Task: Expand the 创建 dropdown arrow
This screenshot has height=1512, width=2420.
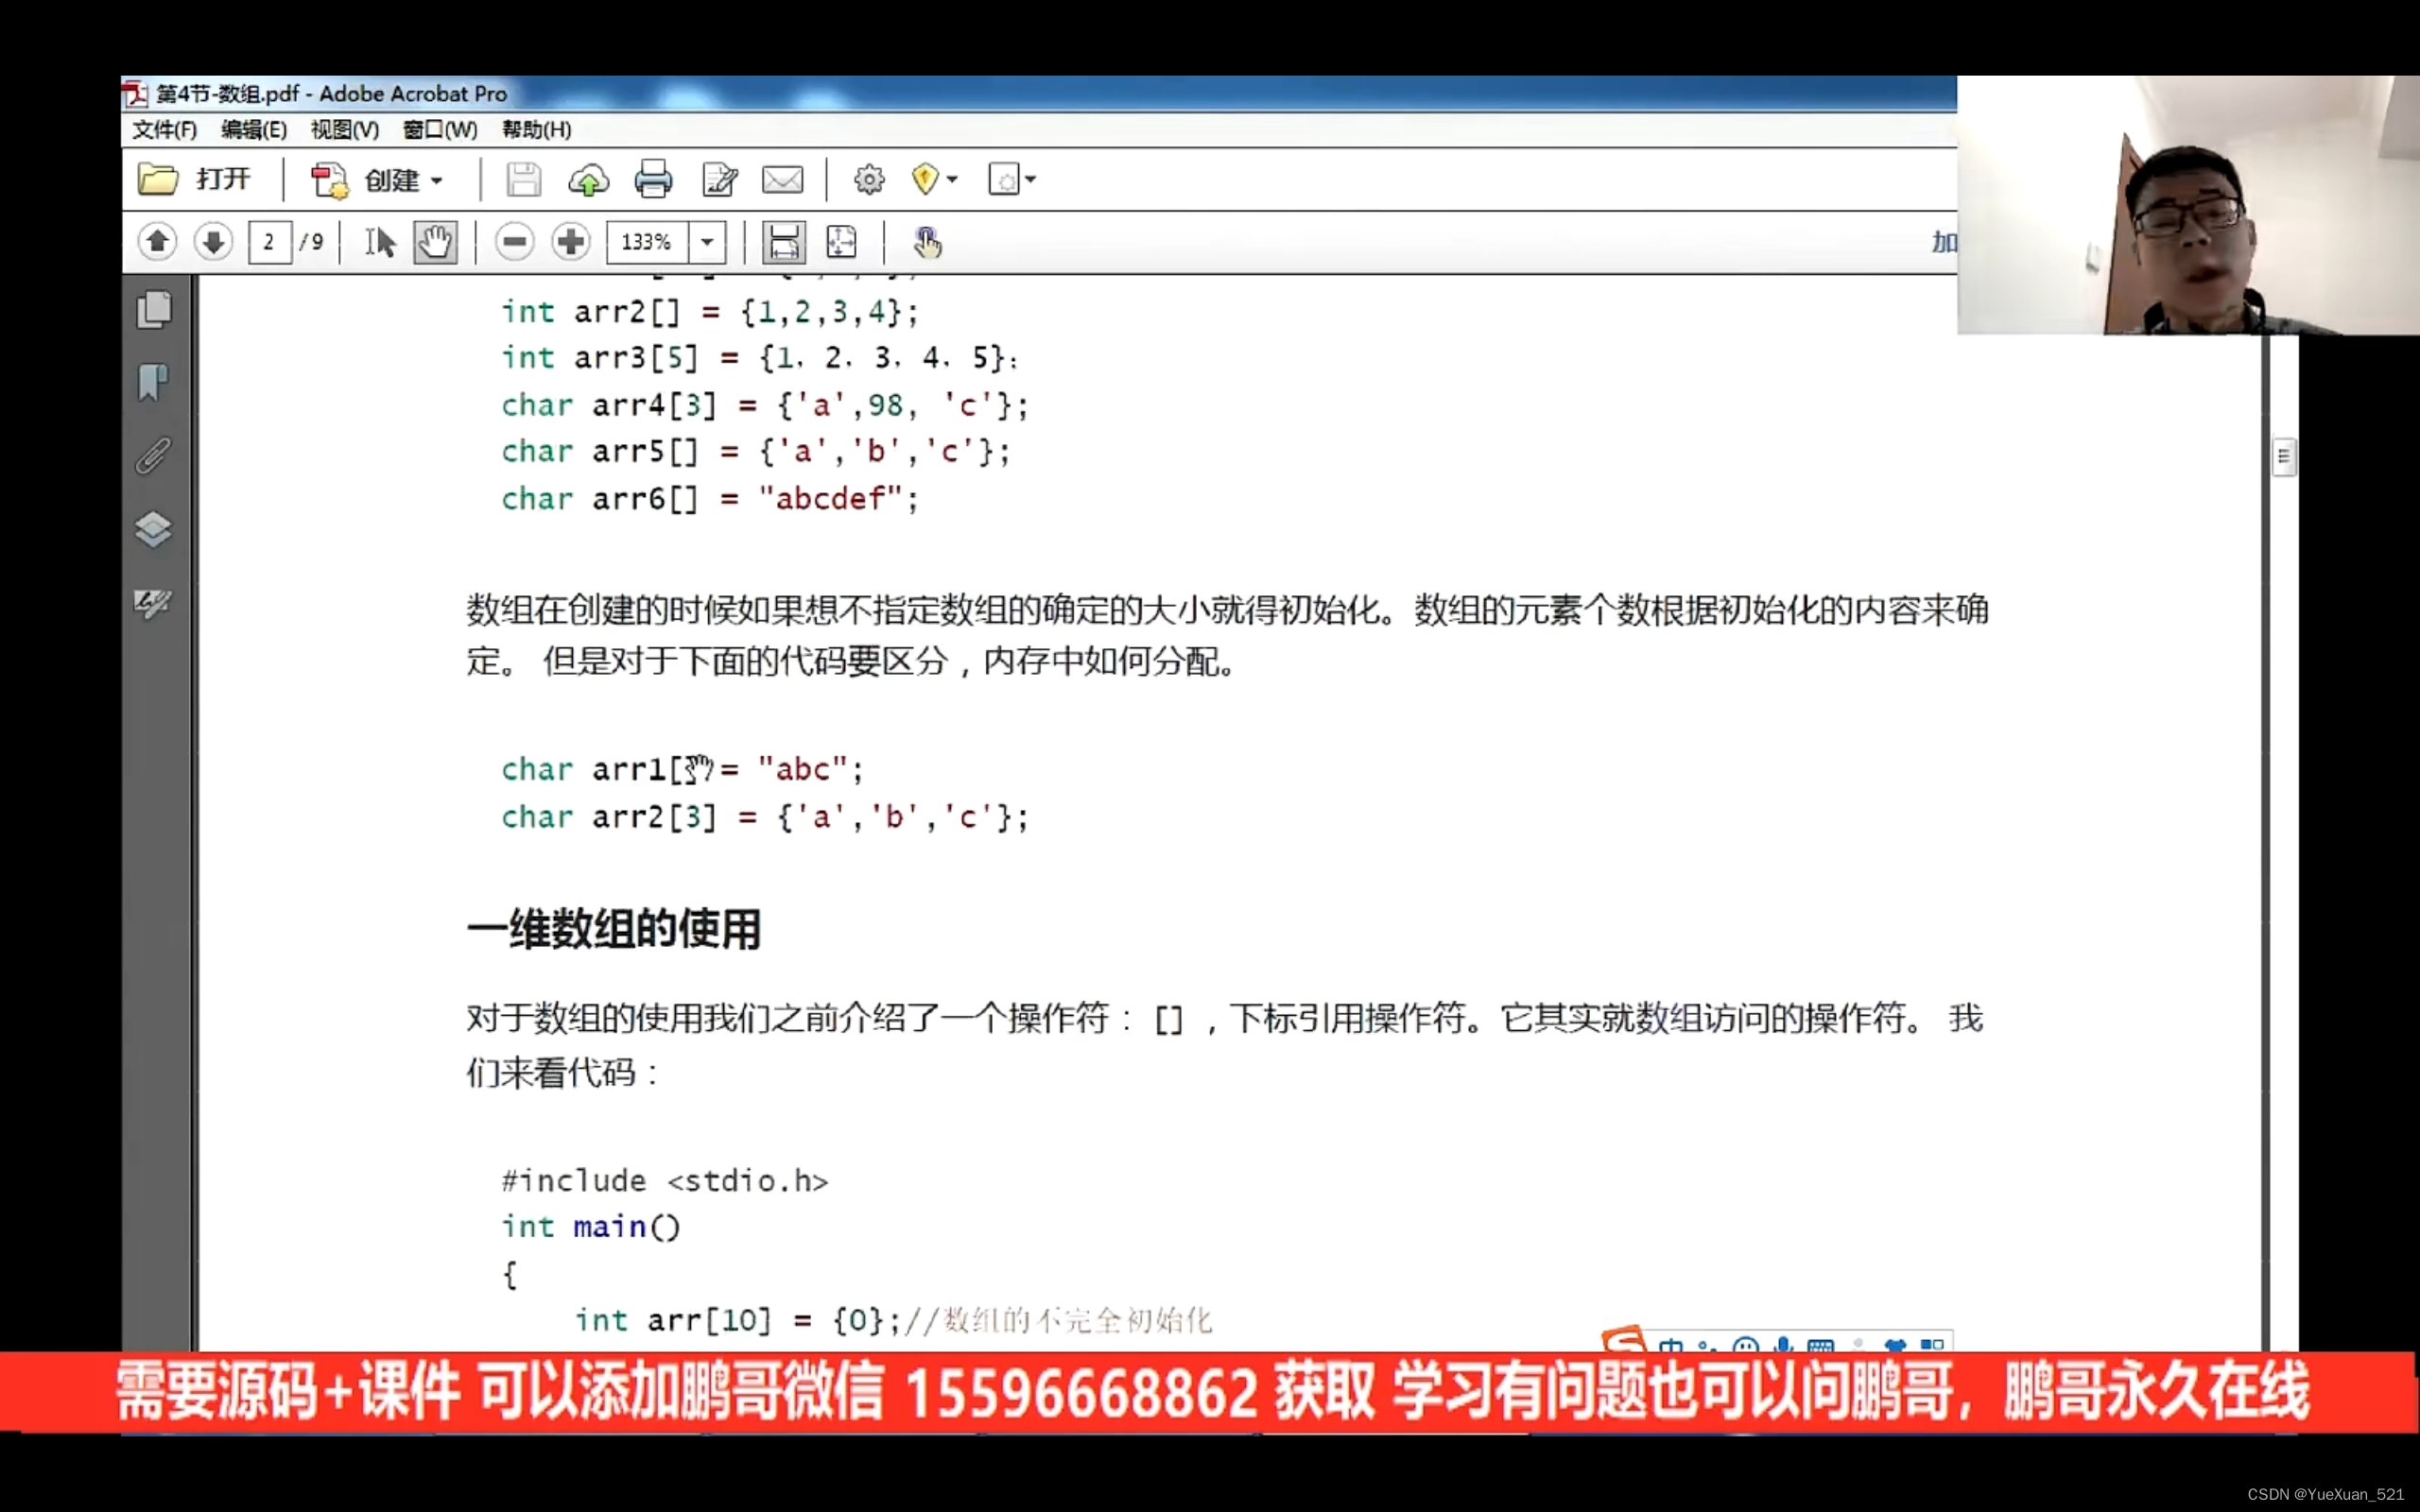Action: click(437, 181)
